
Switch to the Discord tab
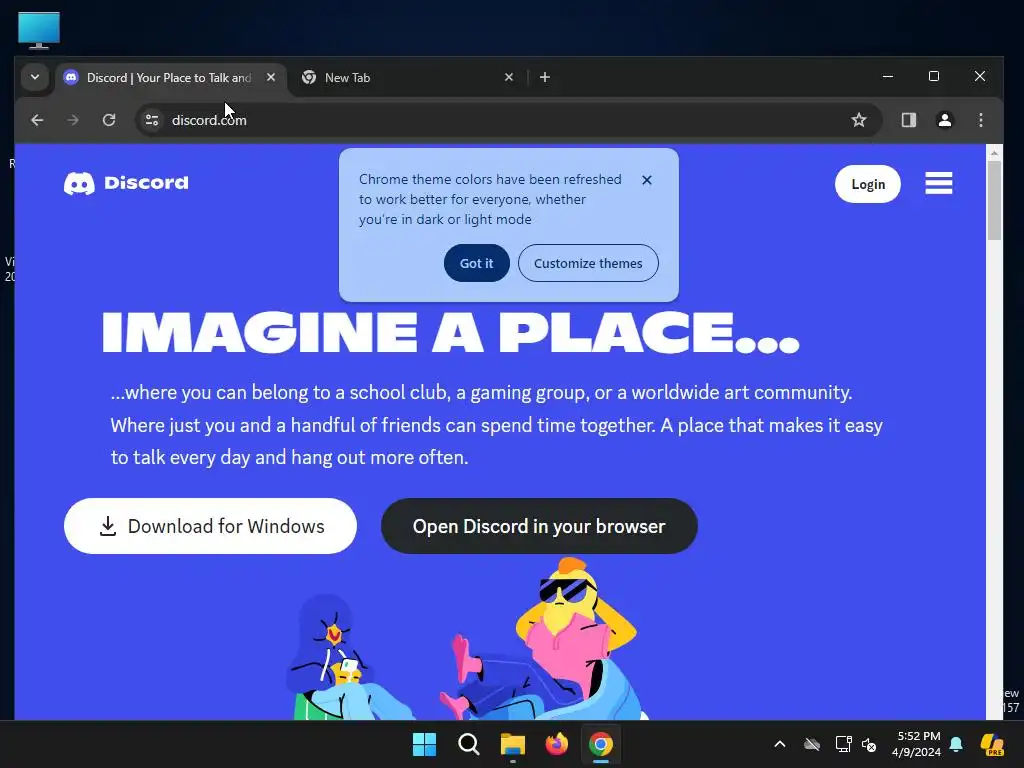[169, 78]
